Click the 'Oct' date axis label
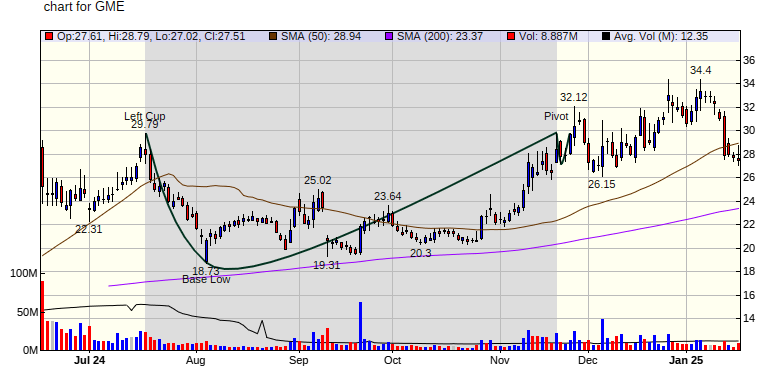 (392, 360)
